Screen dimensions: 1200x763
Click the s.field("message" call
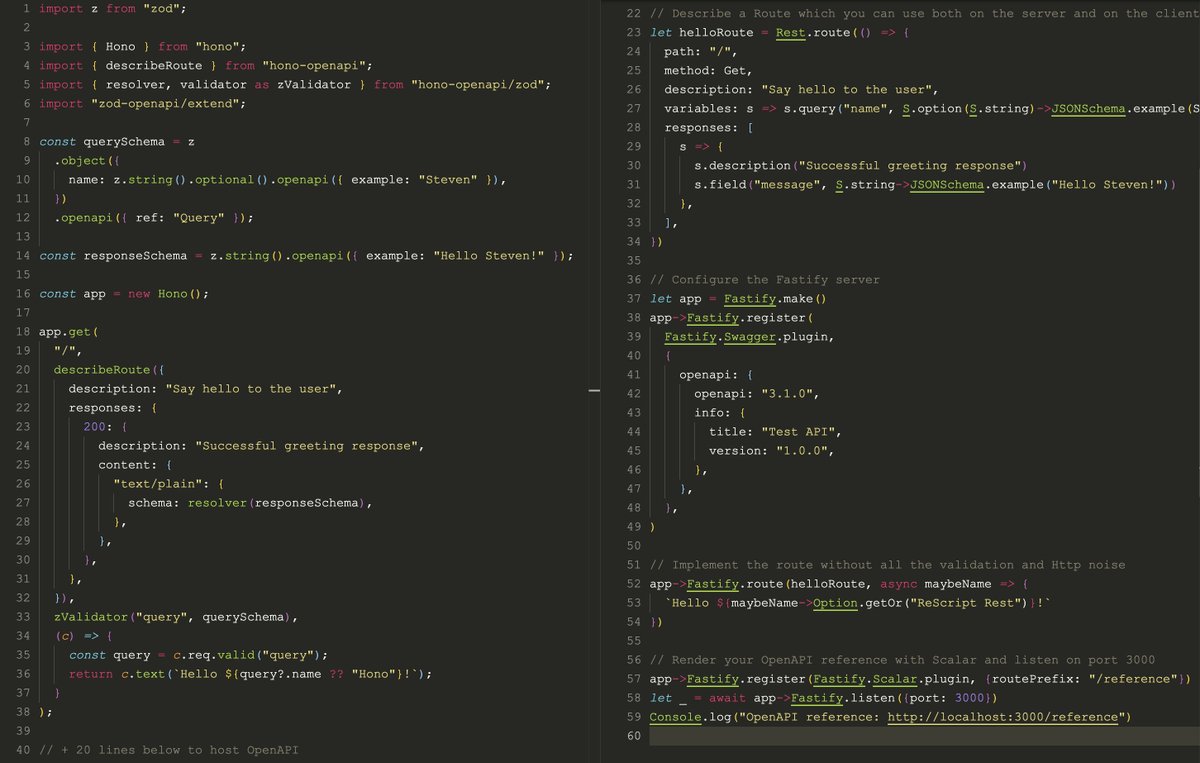coord(760,184)
